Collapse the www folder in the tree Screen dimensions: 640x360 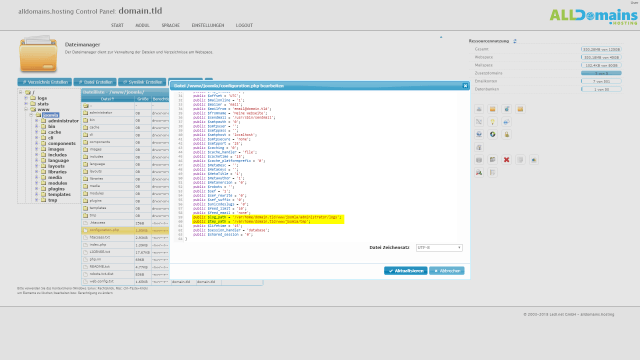[26, 109]
